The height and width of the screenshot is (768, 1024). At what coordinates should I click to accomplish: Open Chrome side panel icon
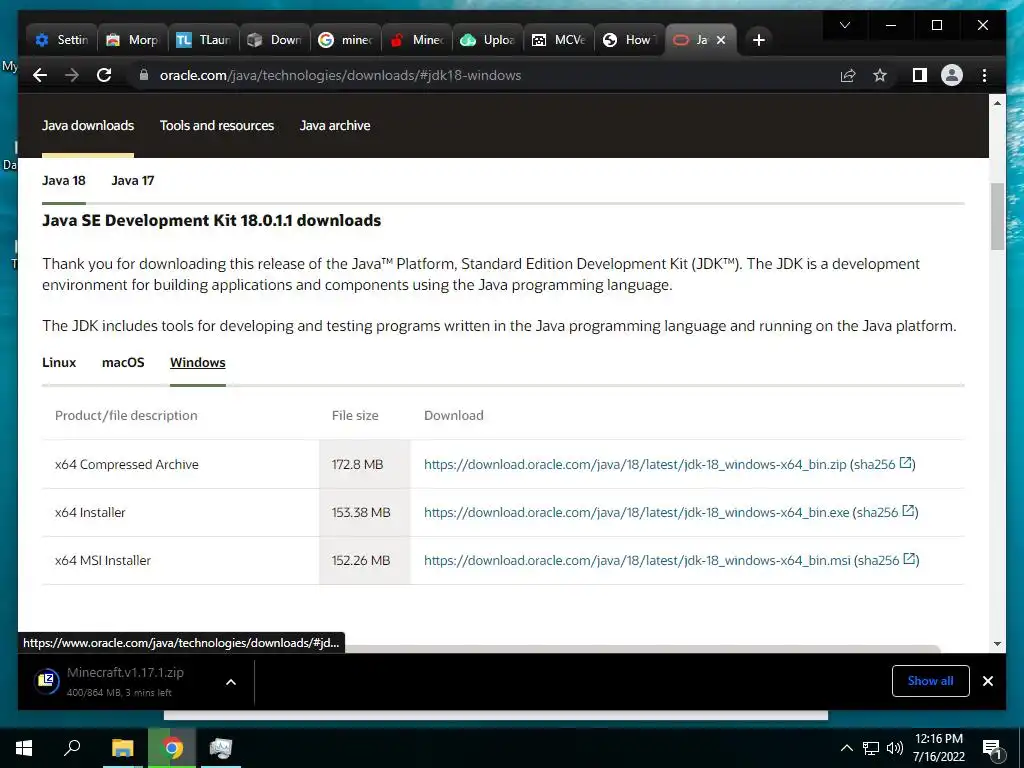pyautogui.click(x=920, y=76)
